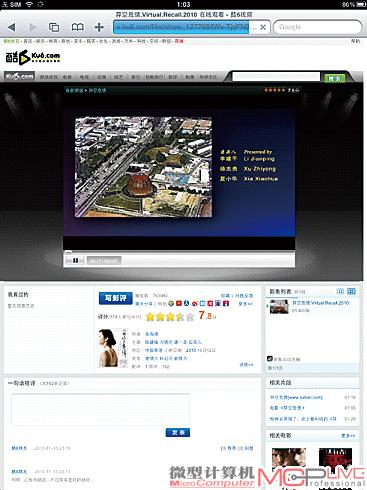This screenshot has width=367, height=490.
Task: Tap the Safari back arrow
Action: [x=12, y=27]
